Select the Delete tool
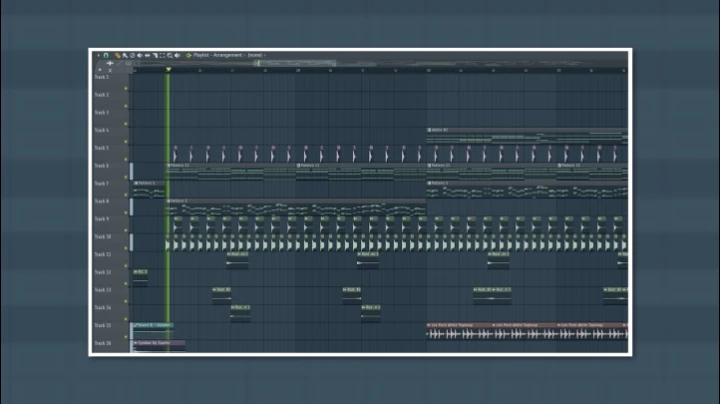Viewport: 720px width, 404px height. click(132, 55)
